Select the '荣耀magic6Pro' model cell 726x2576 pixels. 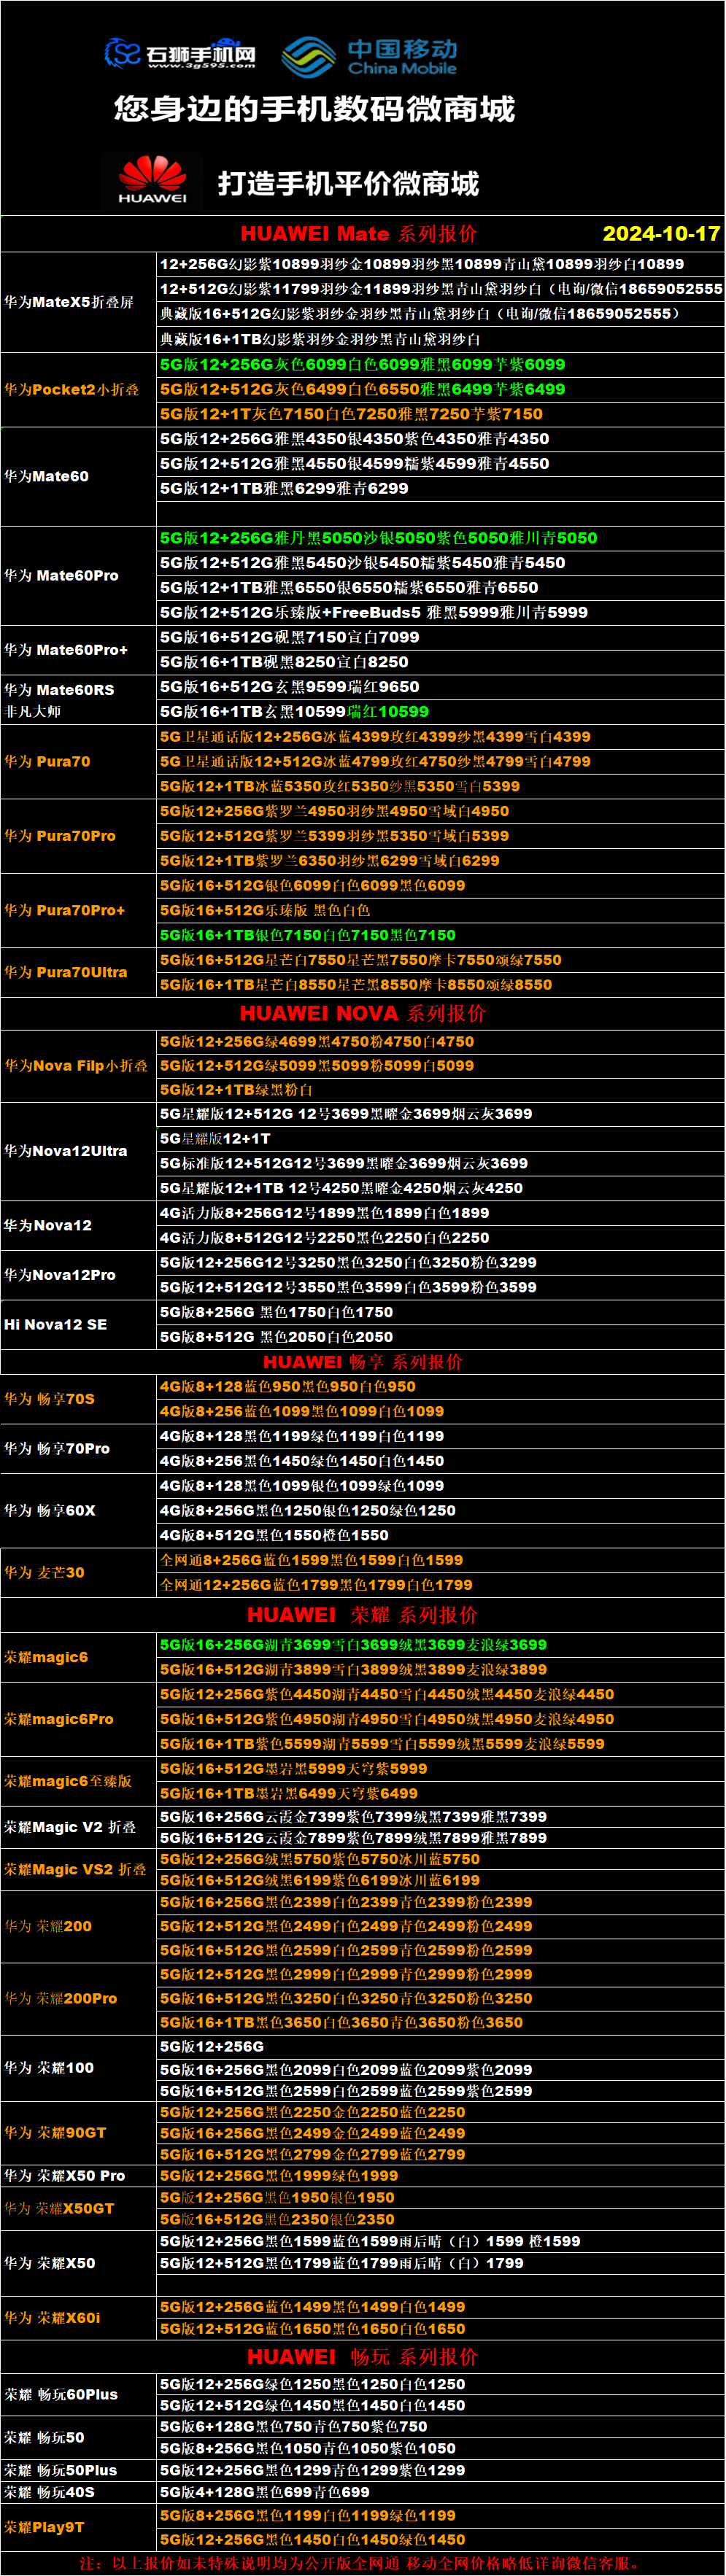[78, 1719]
